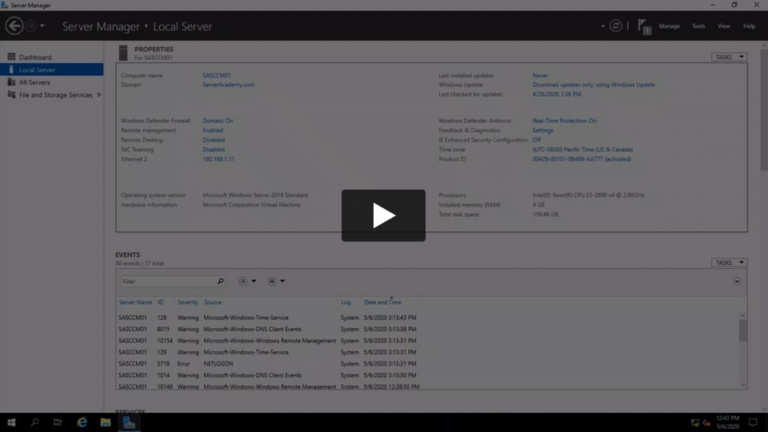Image resolution: width=768 pixels, height=432 pixels.
Task: Open Internet Explorer from the taskbar
Action: coord(82,422)
